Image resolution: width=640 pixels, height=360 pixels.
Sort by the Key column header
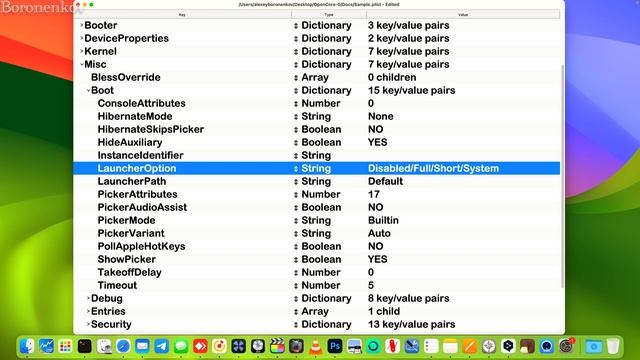(x=182, y=15)
